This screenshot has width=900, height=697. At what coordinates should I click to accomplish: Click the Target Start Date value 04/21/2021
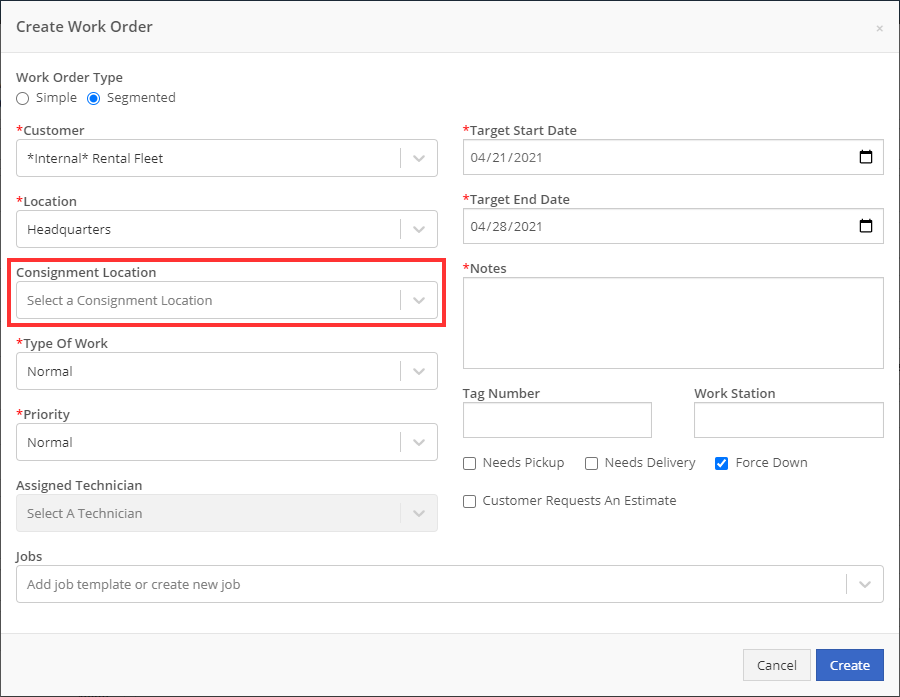(x=506, y=157)
